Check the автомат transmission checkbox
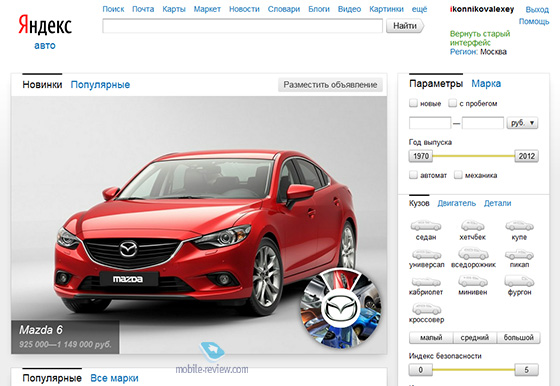Viewport: 560px width, 386px height. coord(413,175)
